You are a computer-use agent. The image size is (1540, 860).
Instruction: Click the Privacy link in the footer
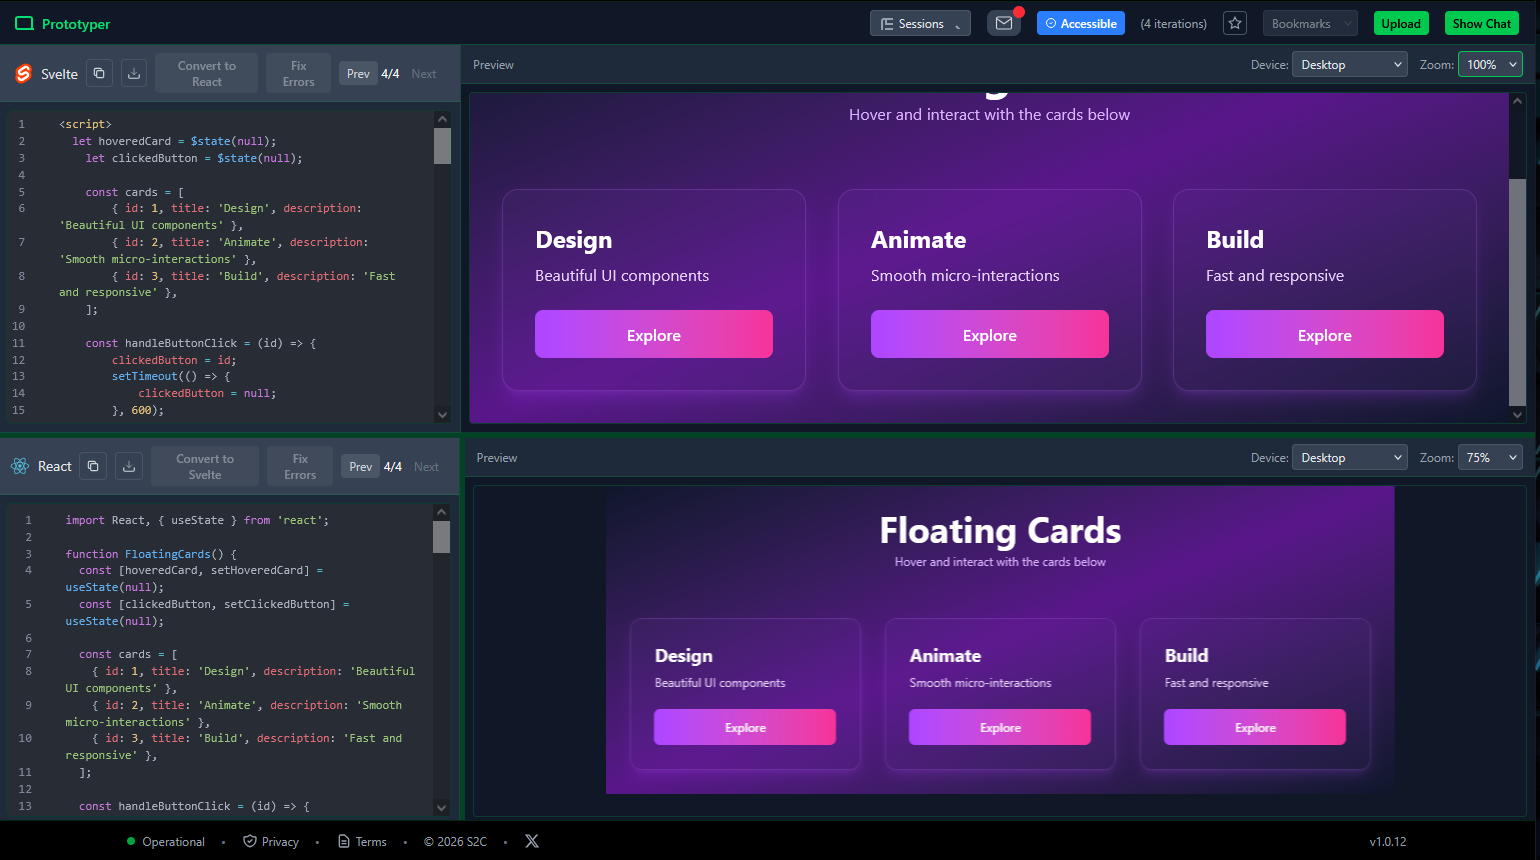pos(271,841)
